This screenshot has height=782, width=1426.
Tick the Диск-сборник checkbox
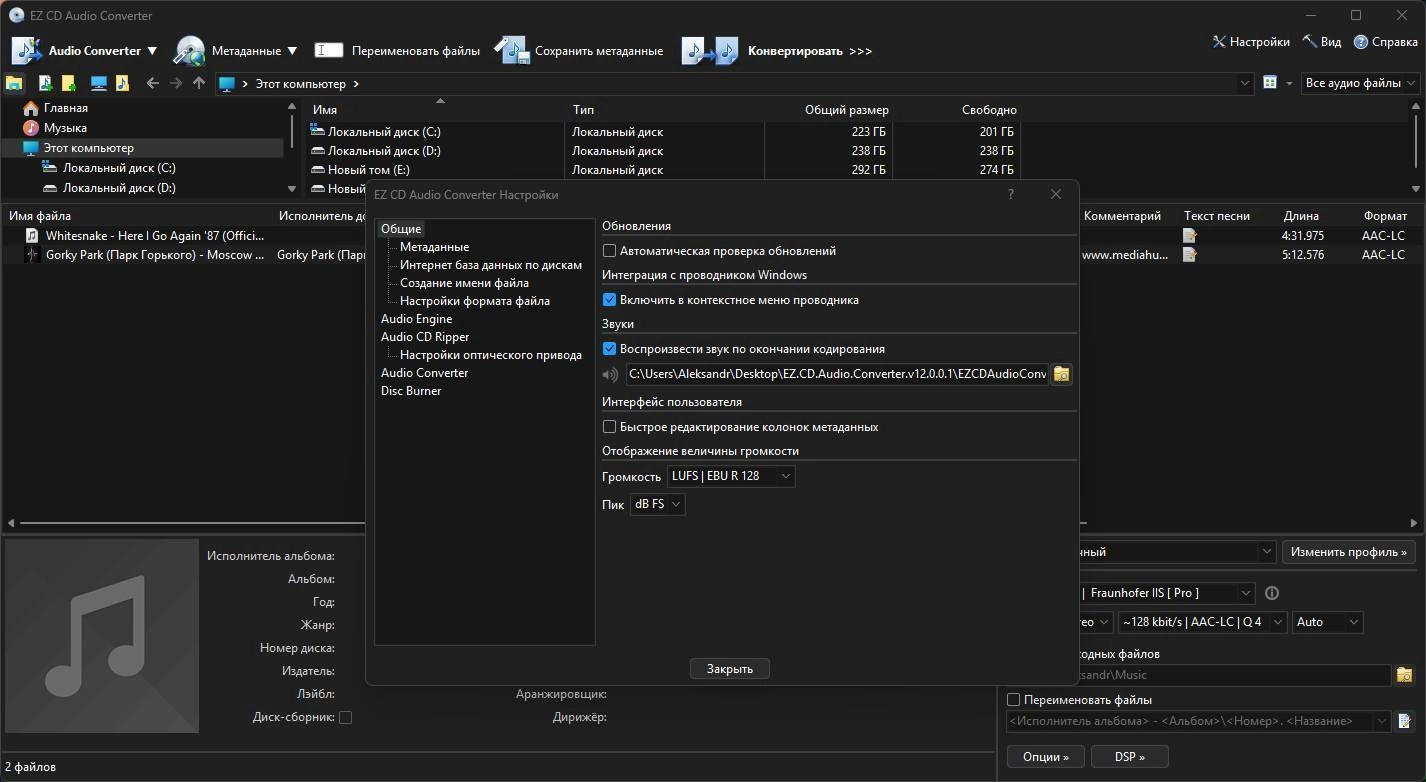[x=345, y=717]
